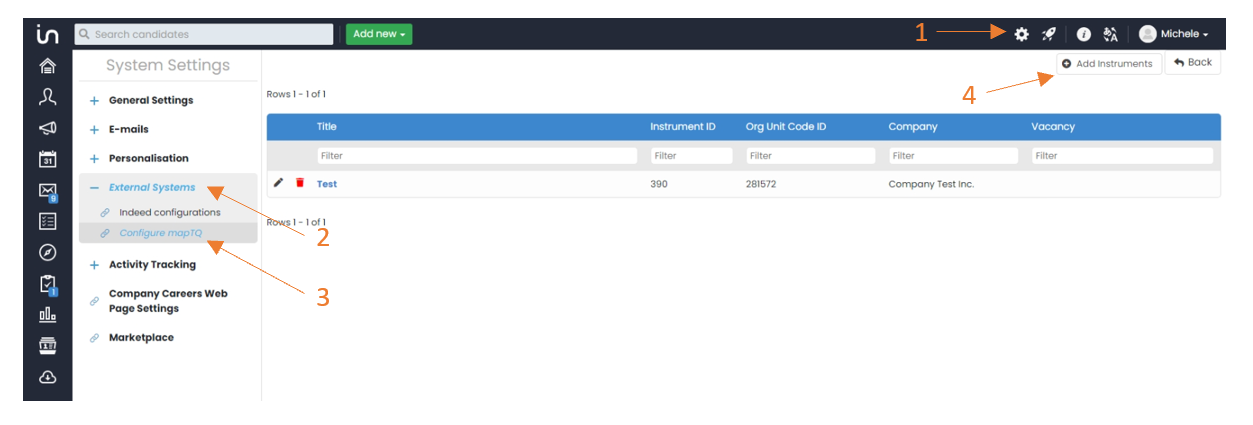Expand the General Settings section
This screenshot has width=1253, height=425.
pyautogui.click(x=150, y=100)
